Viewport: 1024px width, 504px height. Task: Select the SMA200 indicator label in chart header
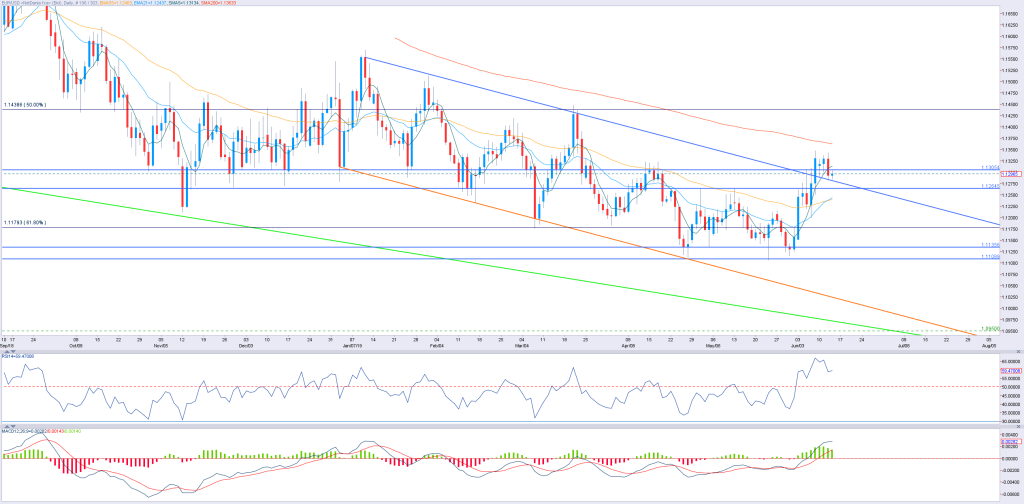[x=218, y=3]
